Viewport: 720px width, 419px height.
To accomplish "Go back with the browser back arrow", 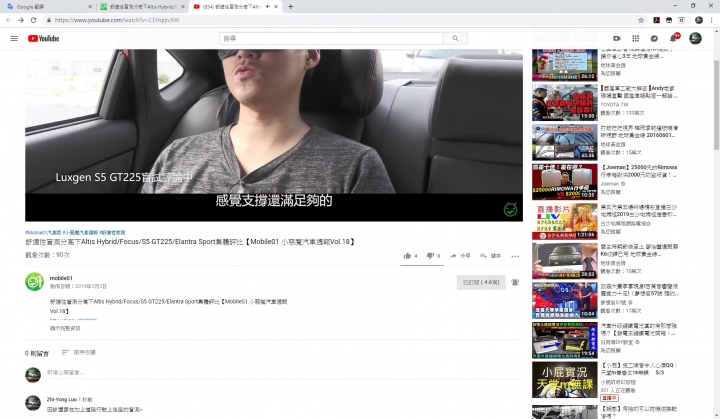I will 8,20.
